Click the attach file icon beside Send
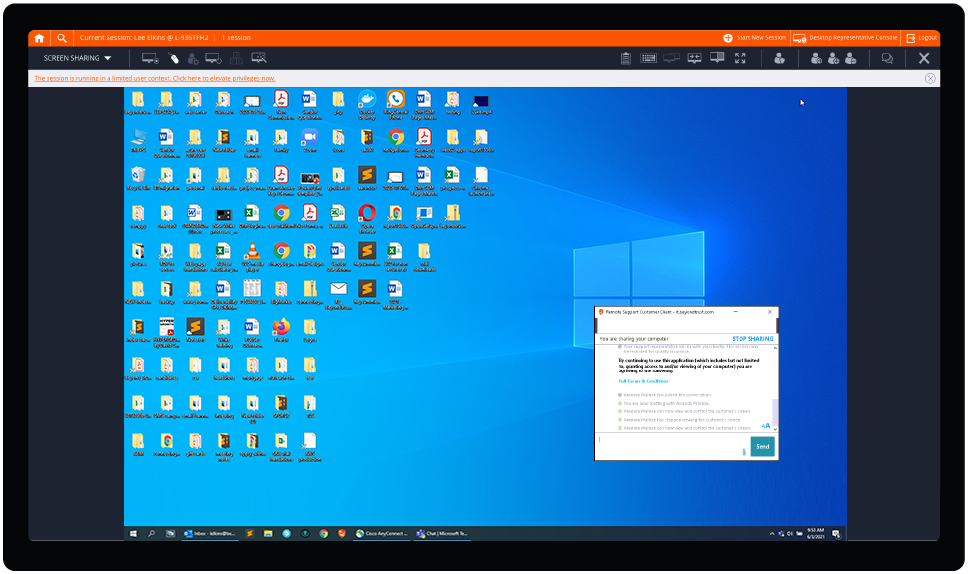This screenshot has width=968, height=574. [x=744, y=452]
